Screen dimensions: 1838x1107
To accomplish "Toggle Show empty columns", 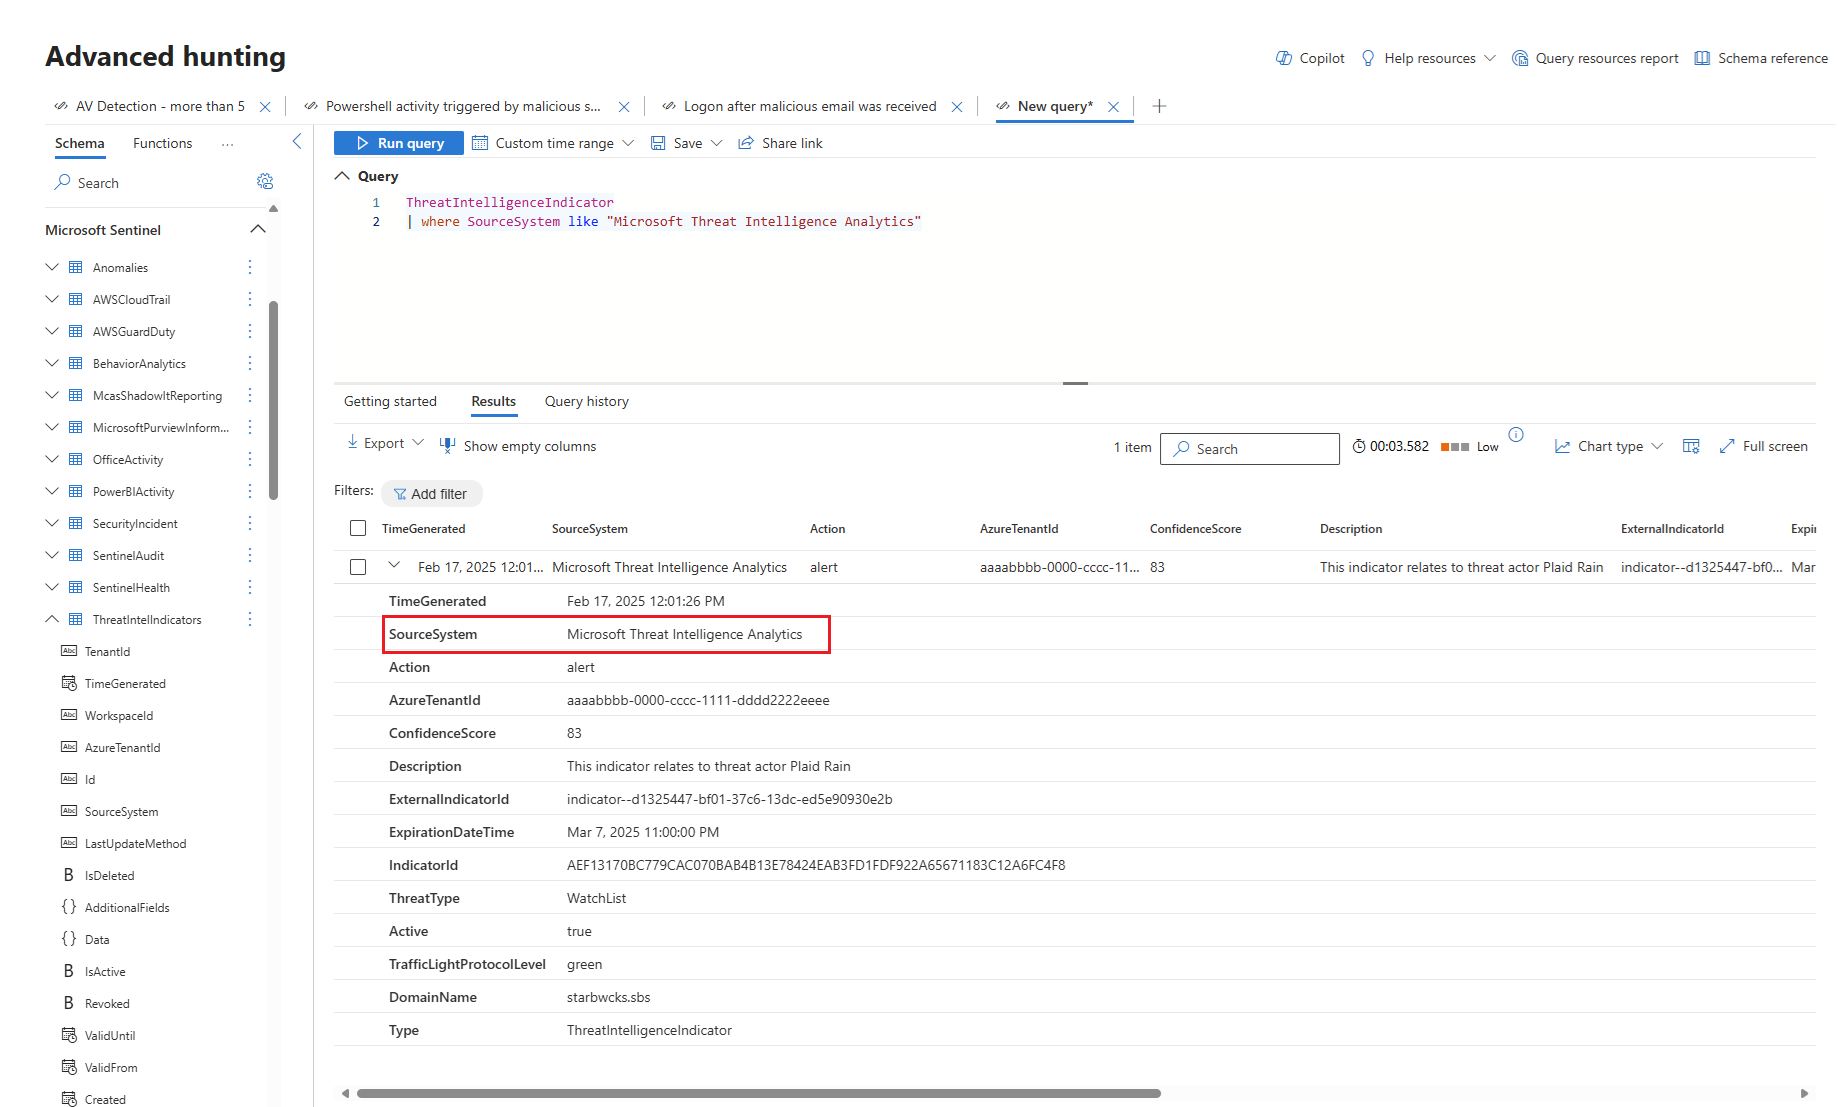I will (x=518, y=446).
